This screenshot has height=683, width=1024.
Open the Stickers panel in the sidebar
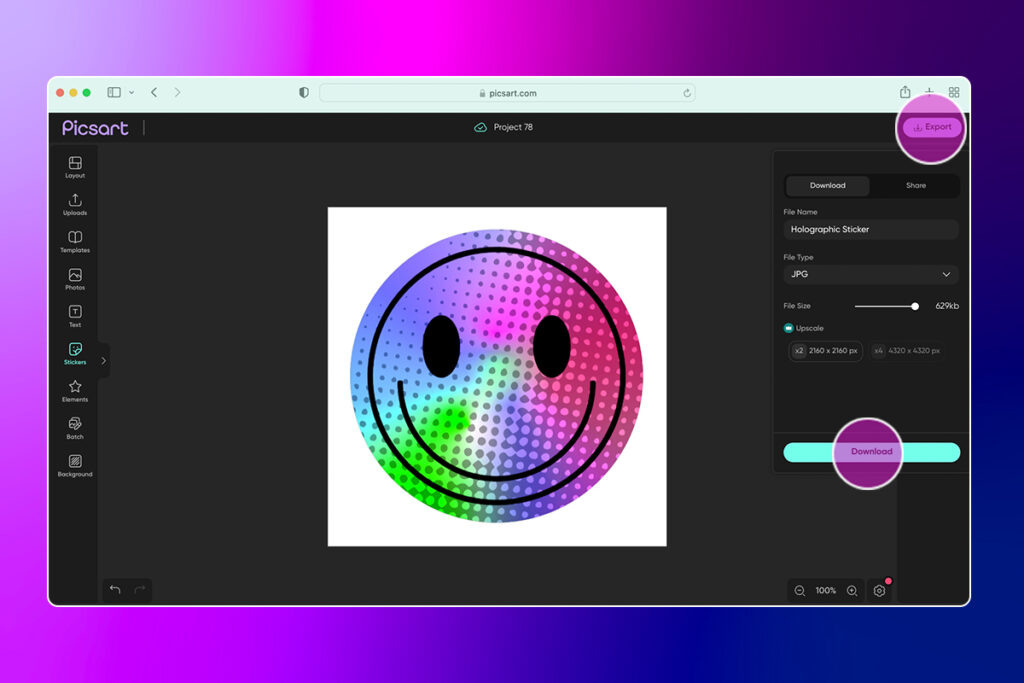pyautogui.click(x=74, y=352)
